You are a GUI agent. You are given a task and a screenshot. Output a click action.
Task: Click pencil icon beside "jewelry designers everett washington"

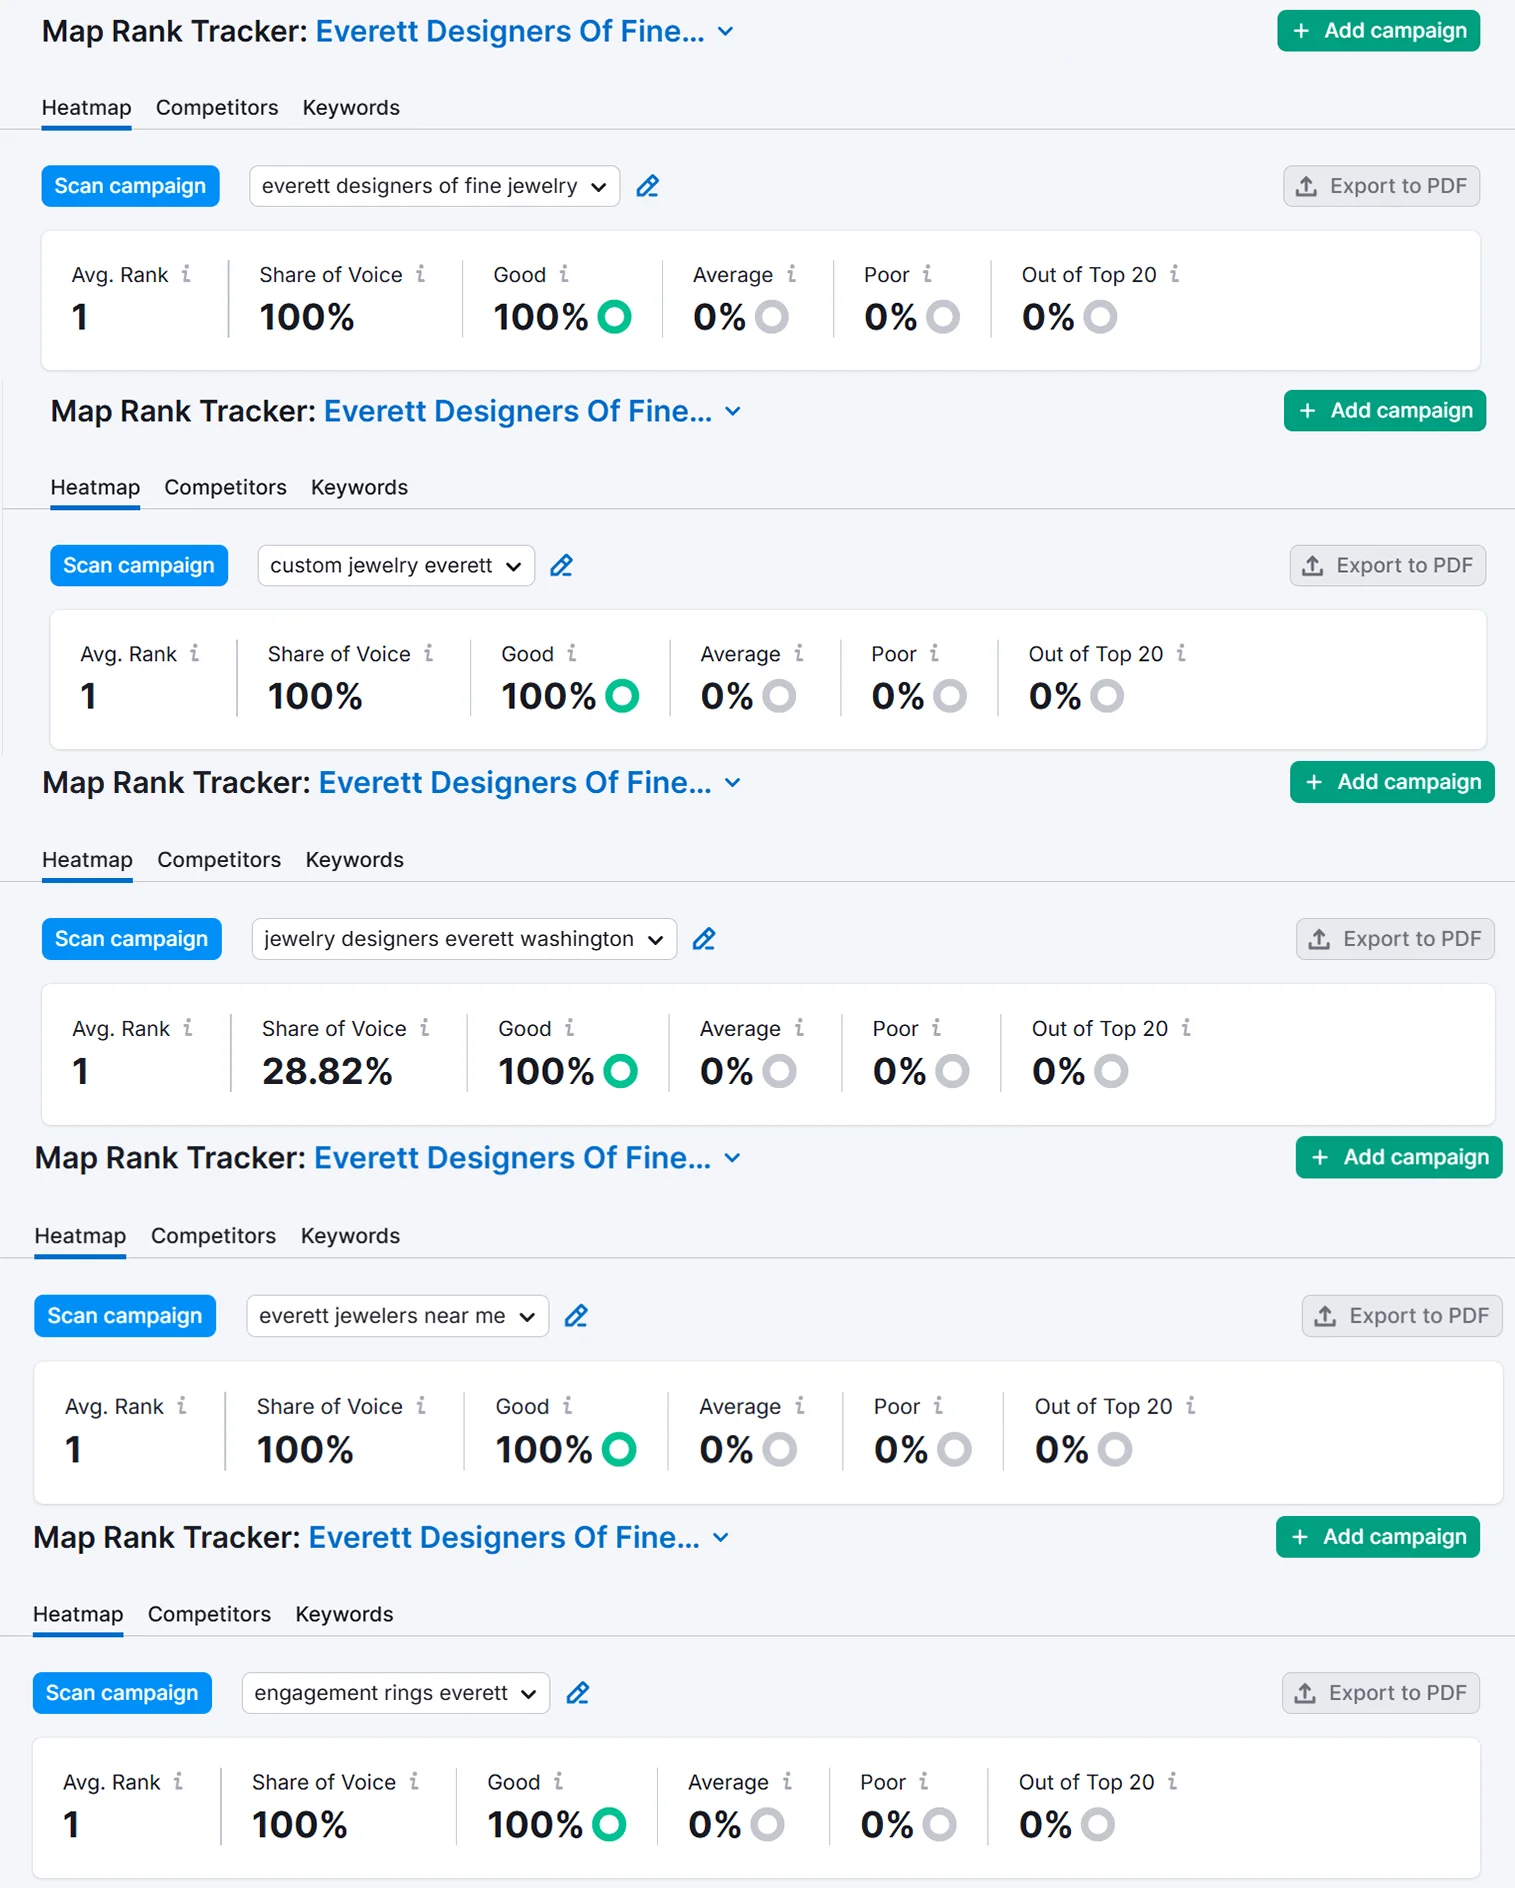point(704,939)
